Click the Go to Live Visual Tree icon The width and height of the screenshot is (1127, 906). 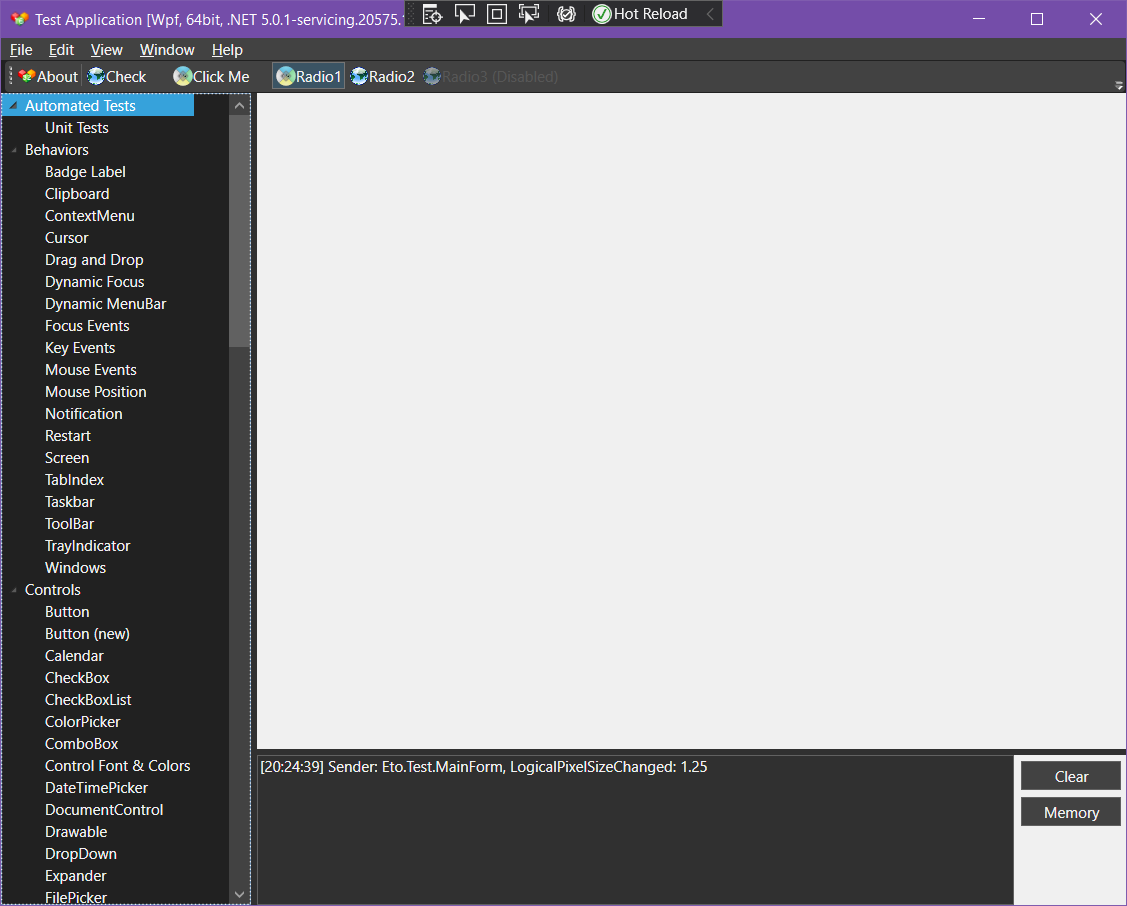click(x=432, y=14)
